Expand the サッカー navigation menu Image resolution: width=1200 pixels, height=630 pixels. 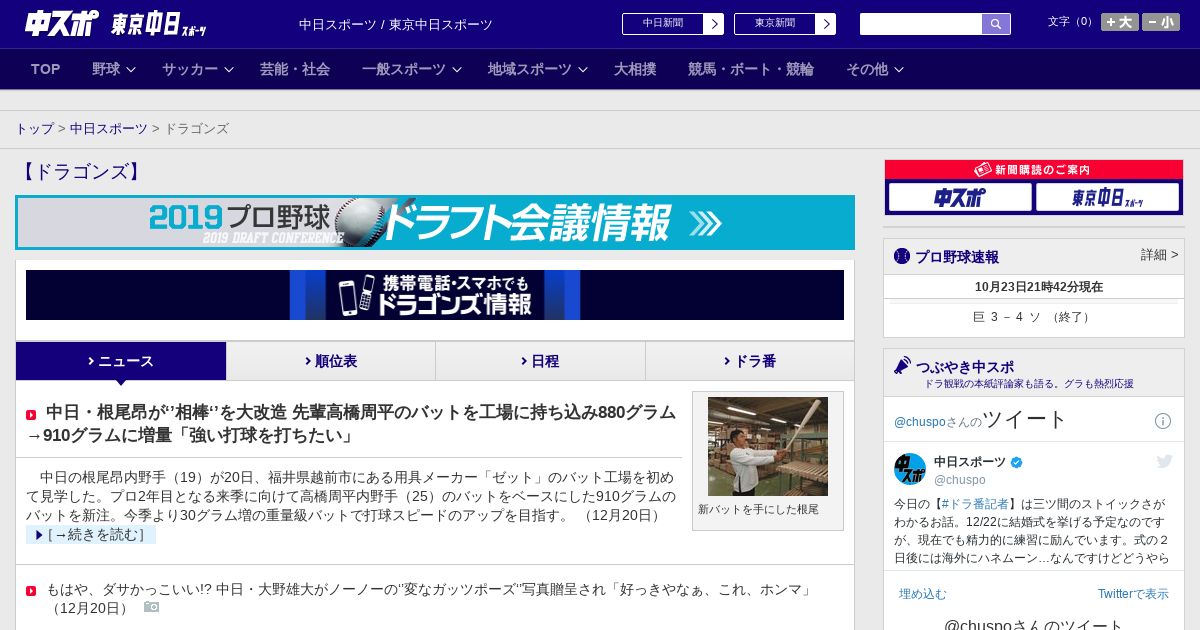[x=198, y=69]
